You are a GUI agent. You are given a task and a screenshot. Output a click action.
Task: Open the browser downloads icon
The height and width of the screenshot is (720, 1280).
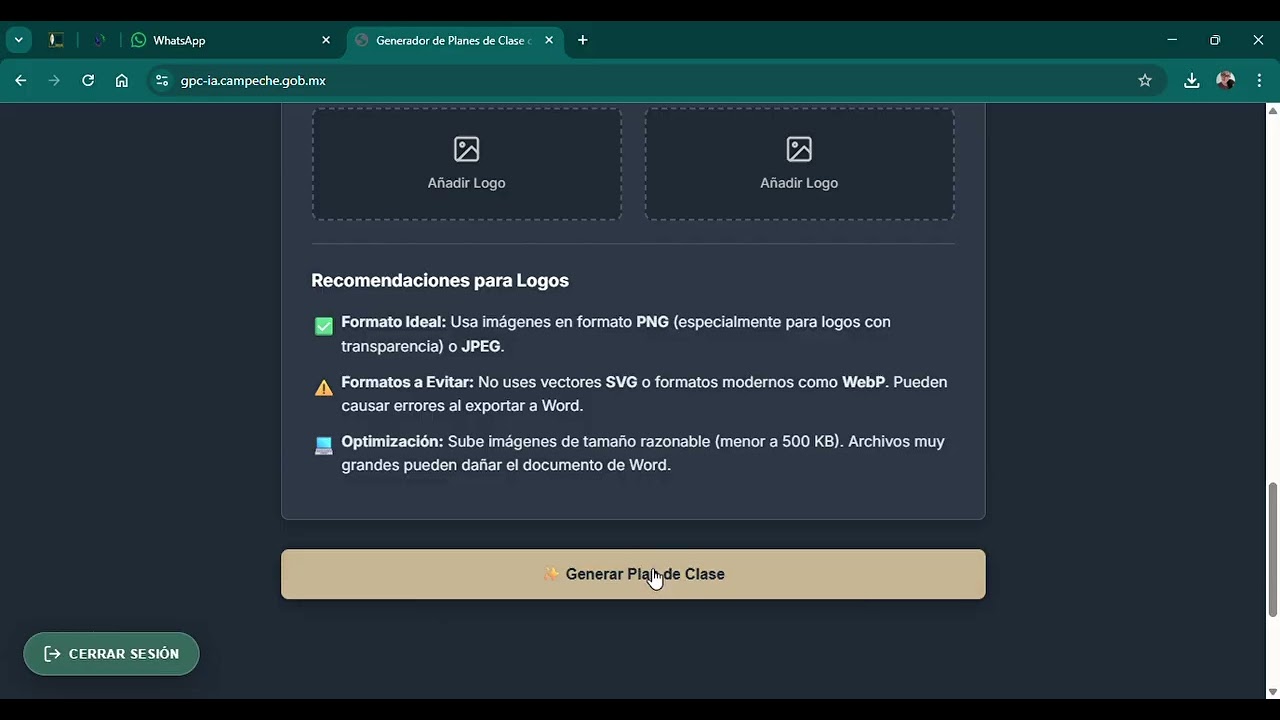click(1191, 80)
